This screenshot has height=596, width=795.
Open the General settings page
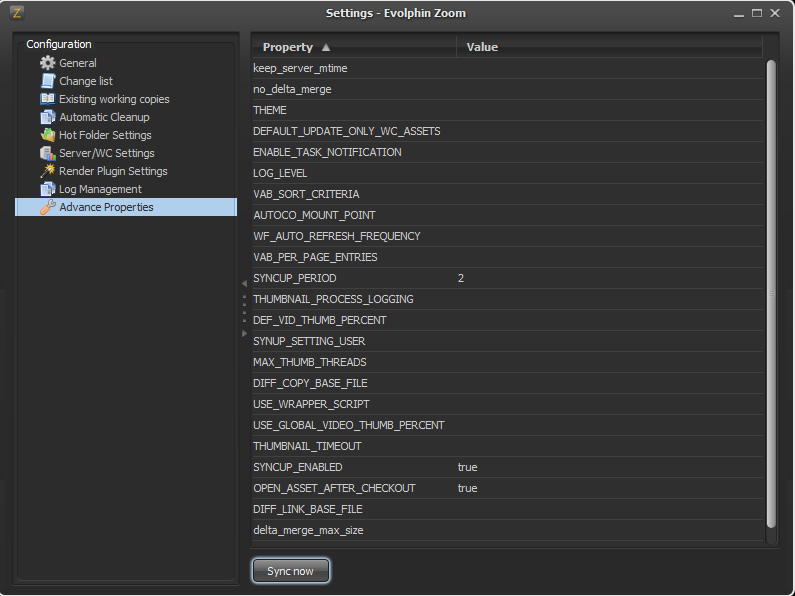pyautogui.click(x=78, y=63)
